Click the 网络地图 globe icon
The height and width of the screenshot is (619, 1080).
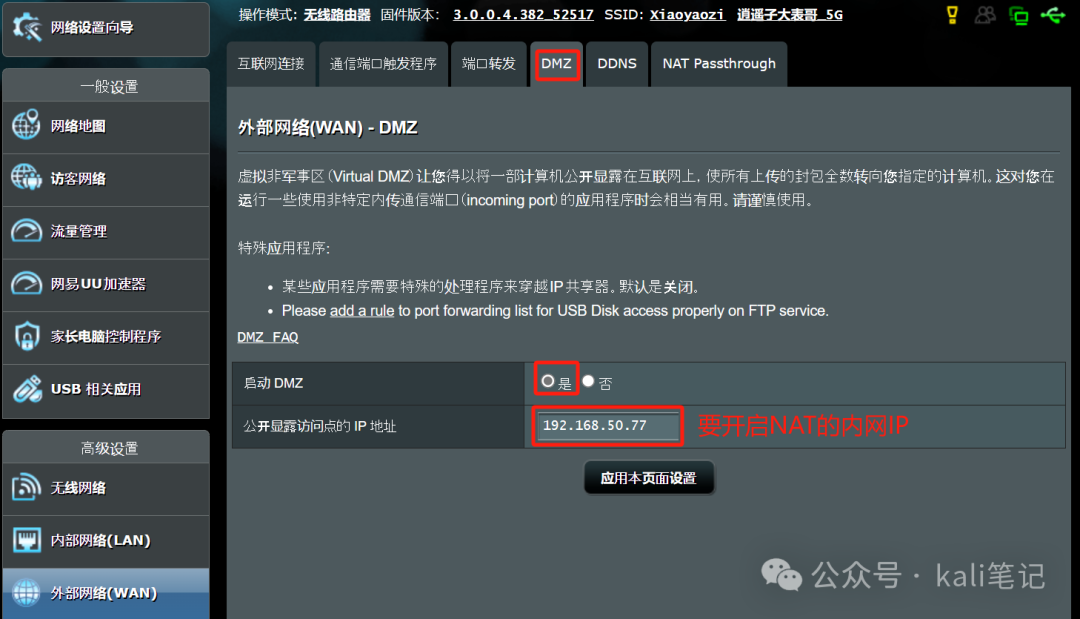point(26,125)
